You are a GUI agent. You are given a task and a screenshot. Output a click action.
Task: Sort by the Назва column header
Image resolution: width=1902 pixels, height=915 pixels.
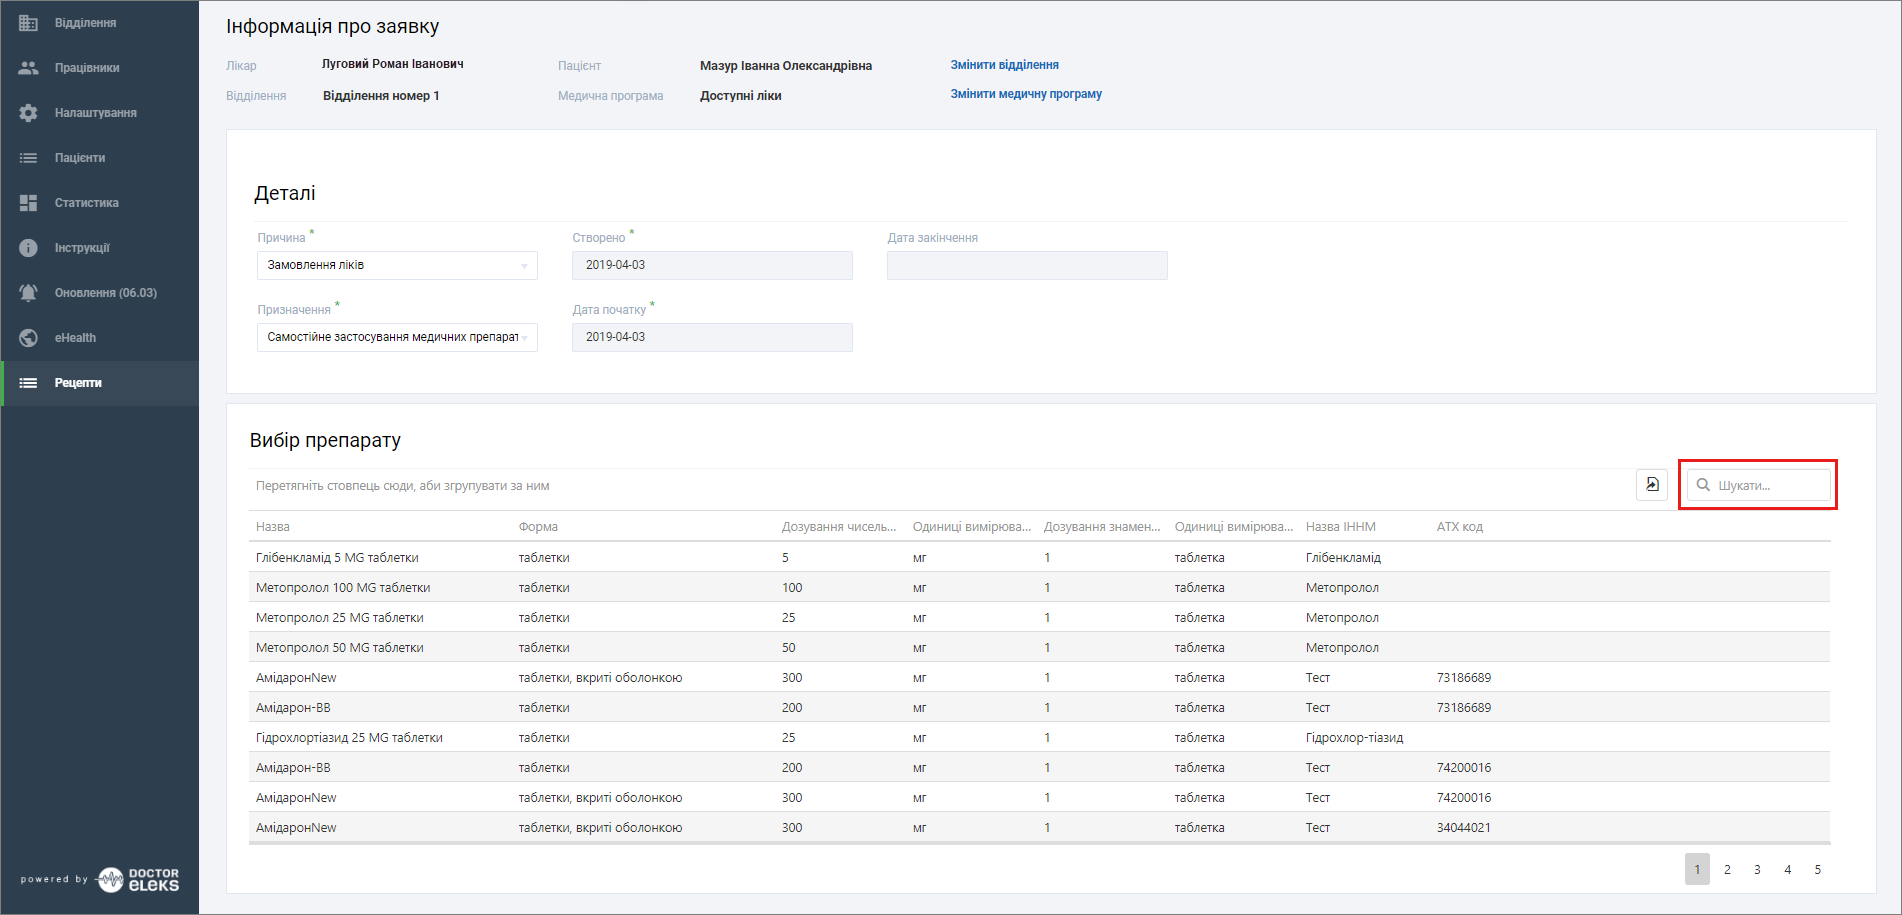tap(273, 527)
